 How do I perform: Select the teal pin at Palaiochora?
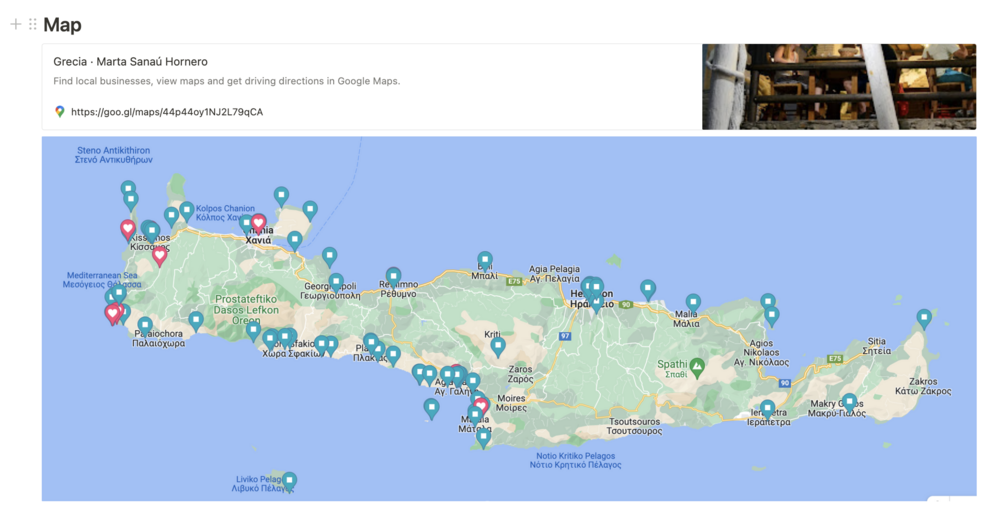145,326
